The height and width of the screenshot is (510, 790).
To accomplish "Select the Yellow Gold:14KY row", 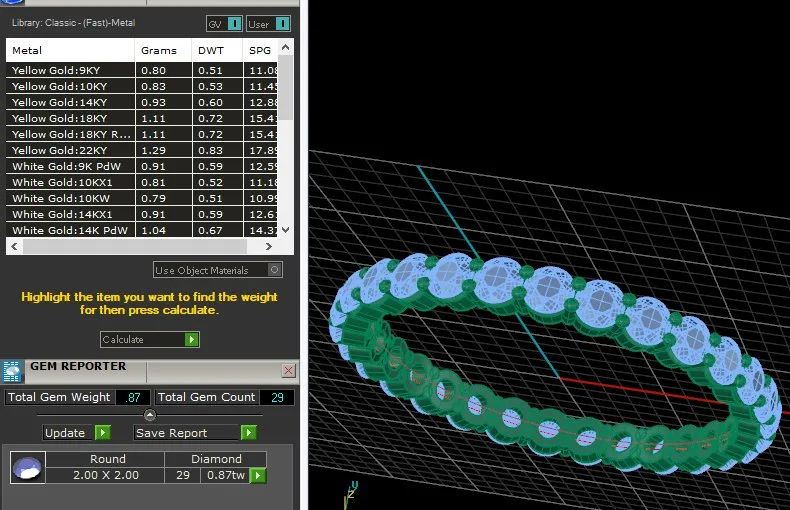I will [x=142, y=102].
